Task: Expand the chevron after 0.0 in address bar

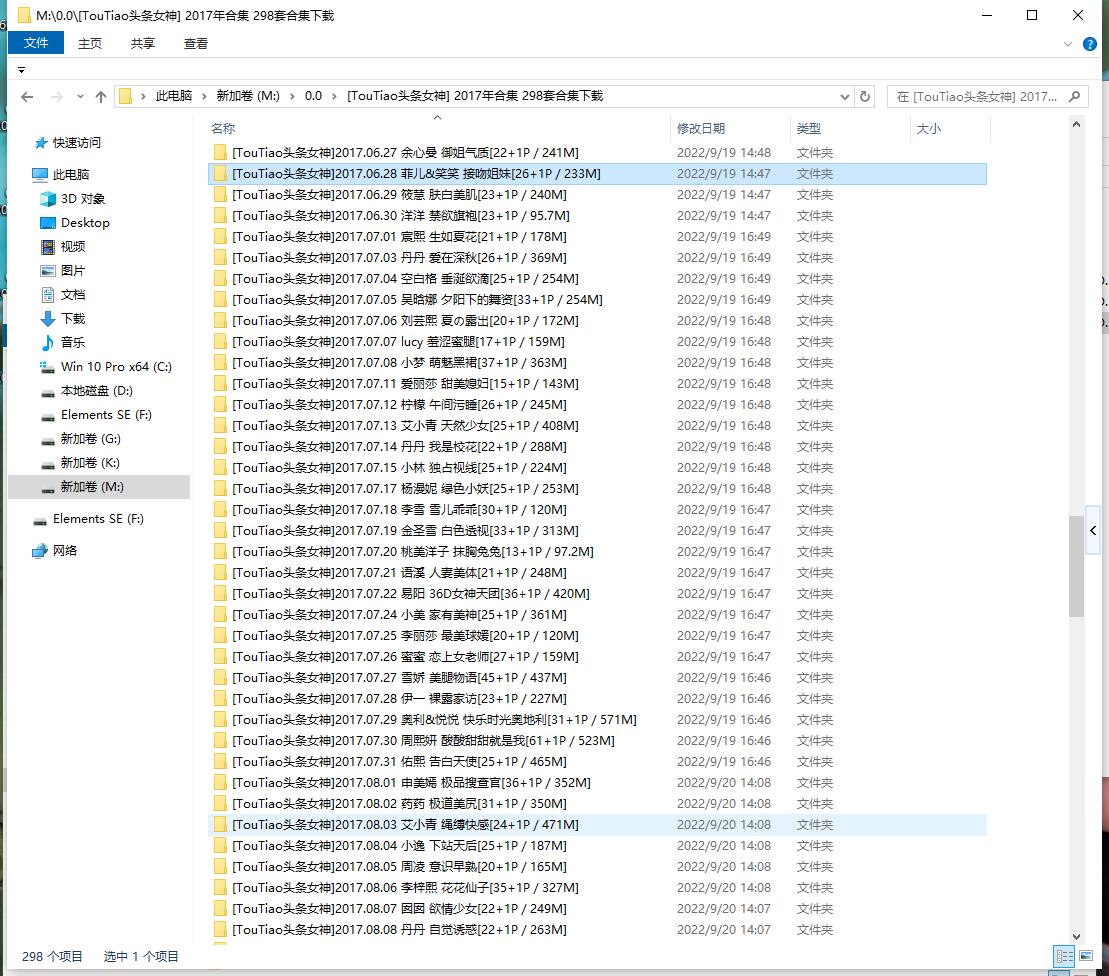Action: coord(335,96)
